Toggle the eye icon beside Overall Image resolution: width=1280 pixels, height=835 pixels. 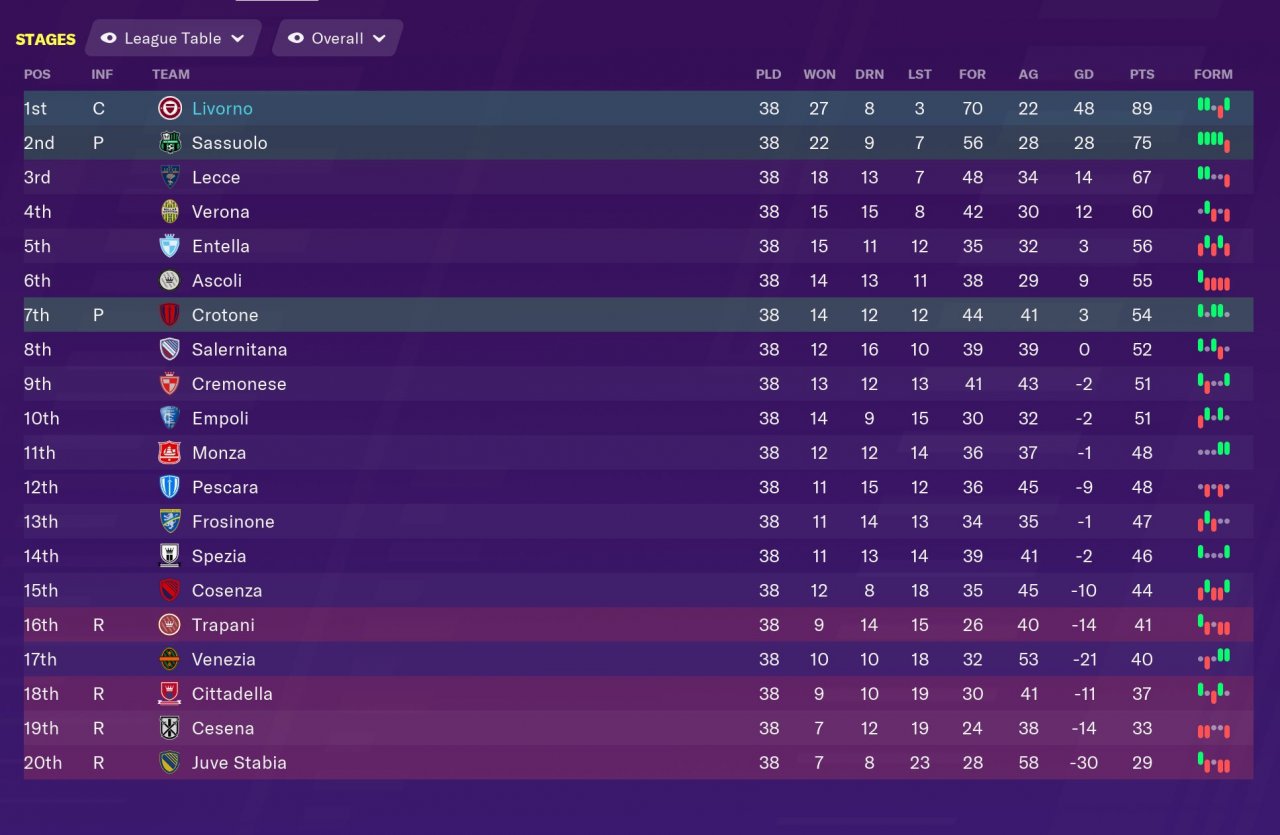295,38
